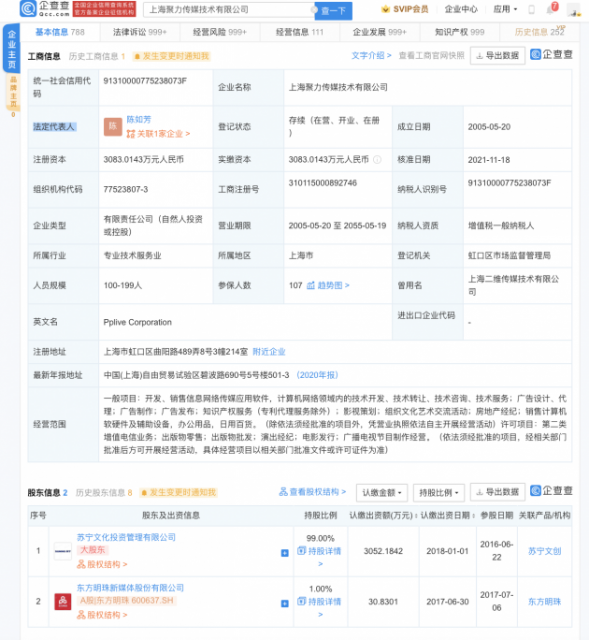The width and height of the screenshot is (589, 640).
Task: Open 企业中心 in header
Action: (461, 9)
